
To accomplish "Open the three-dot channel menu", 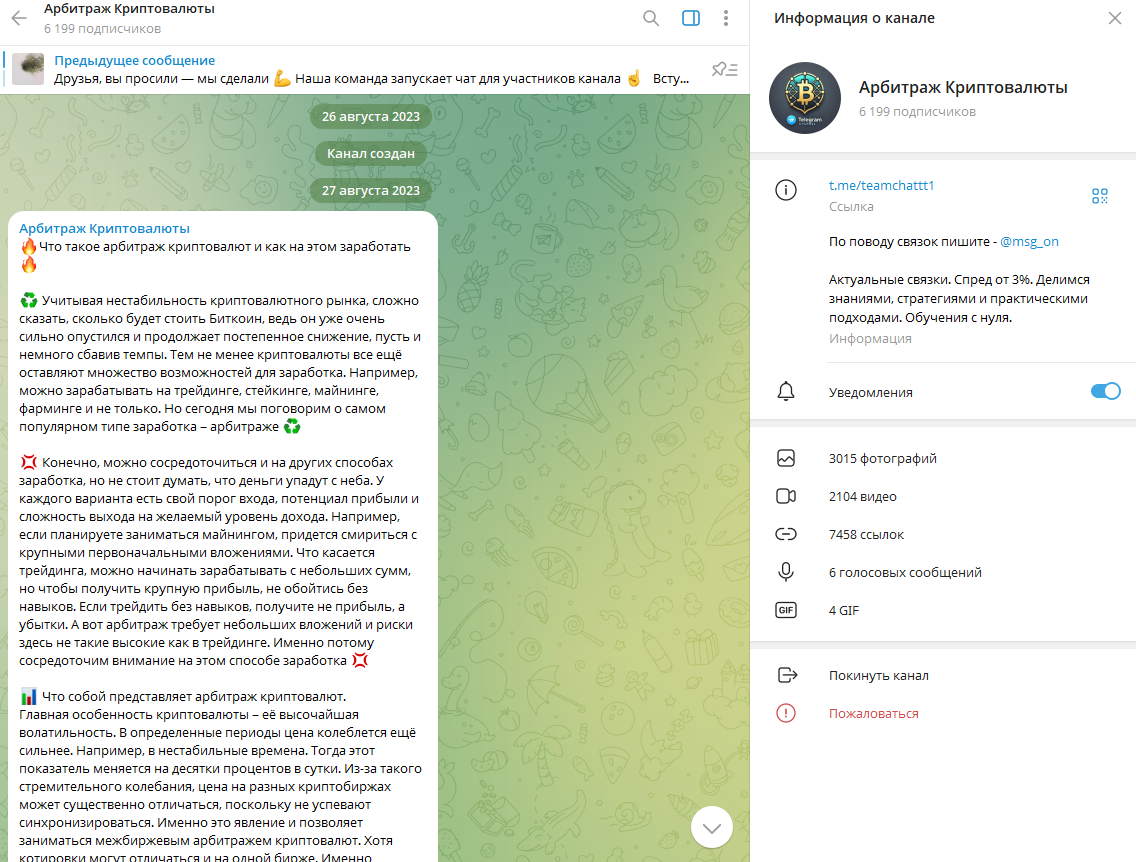I will pyautogui.click(x=726, y=18).
